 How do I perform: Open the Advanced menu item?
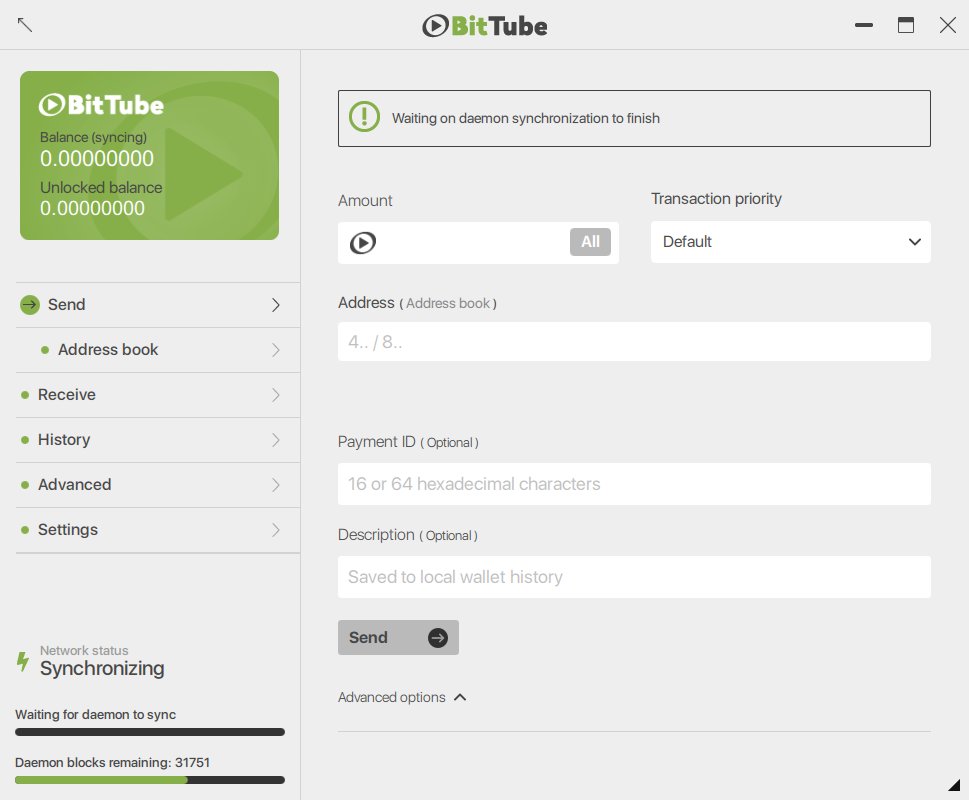coord(158,485)
